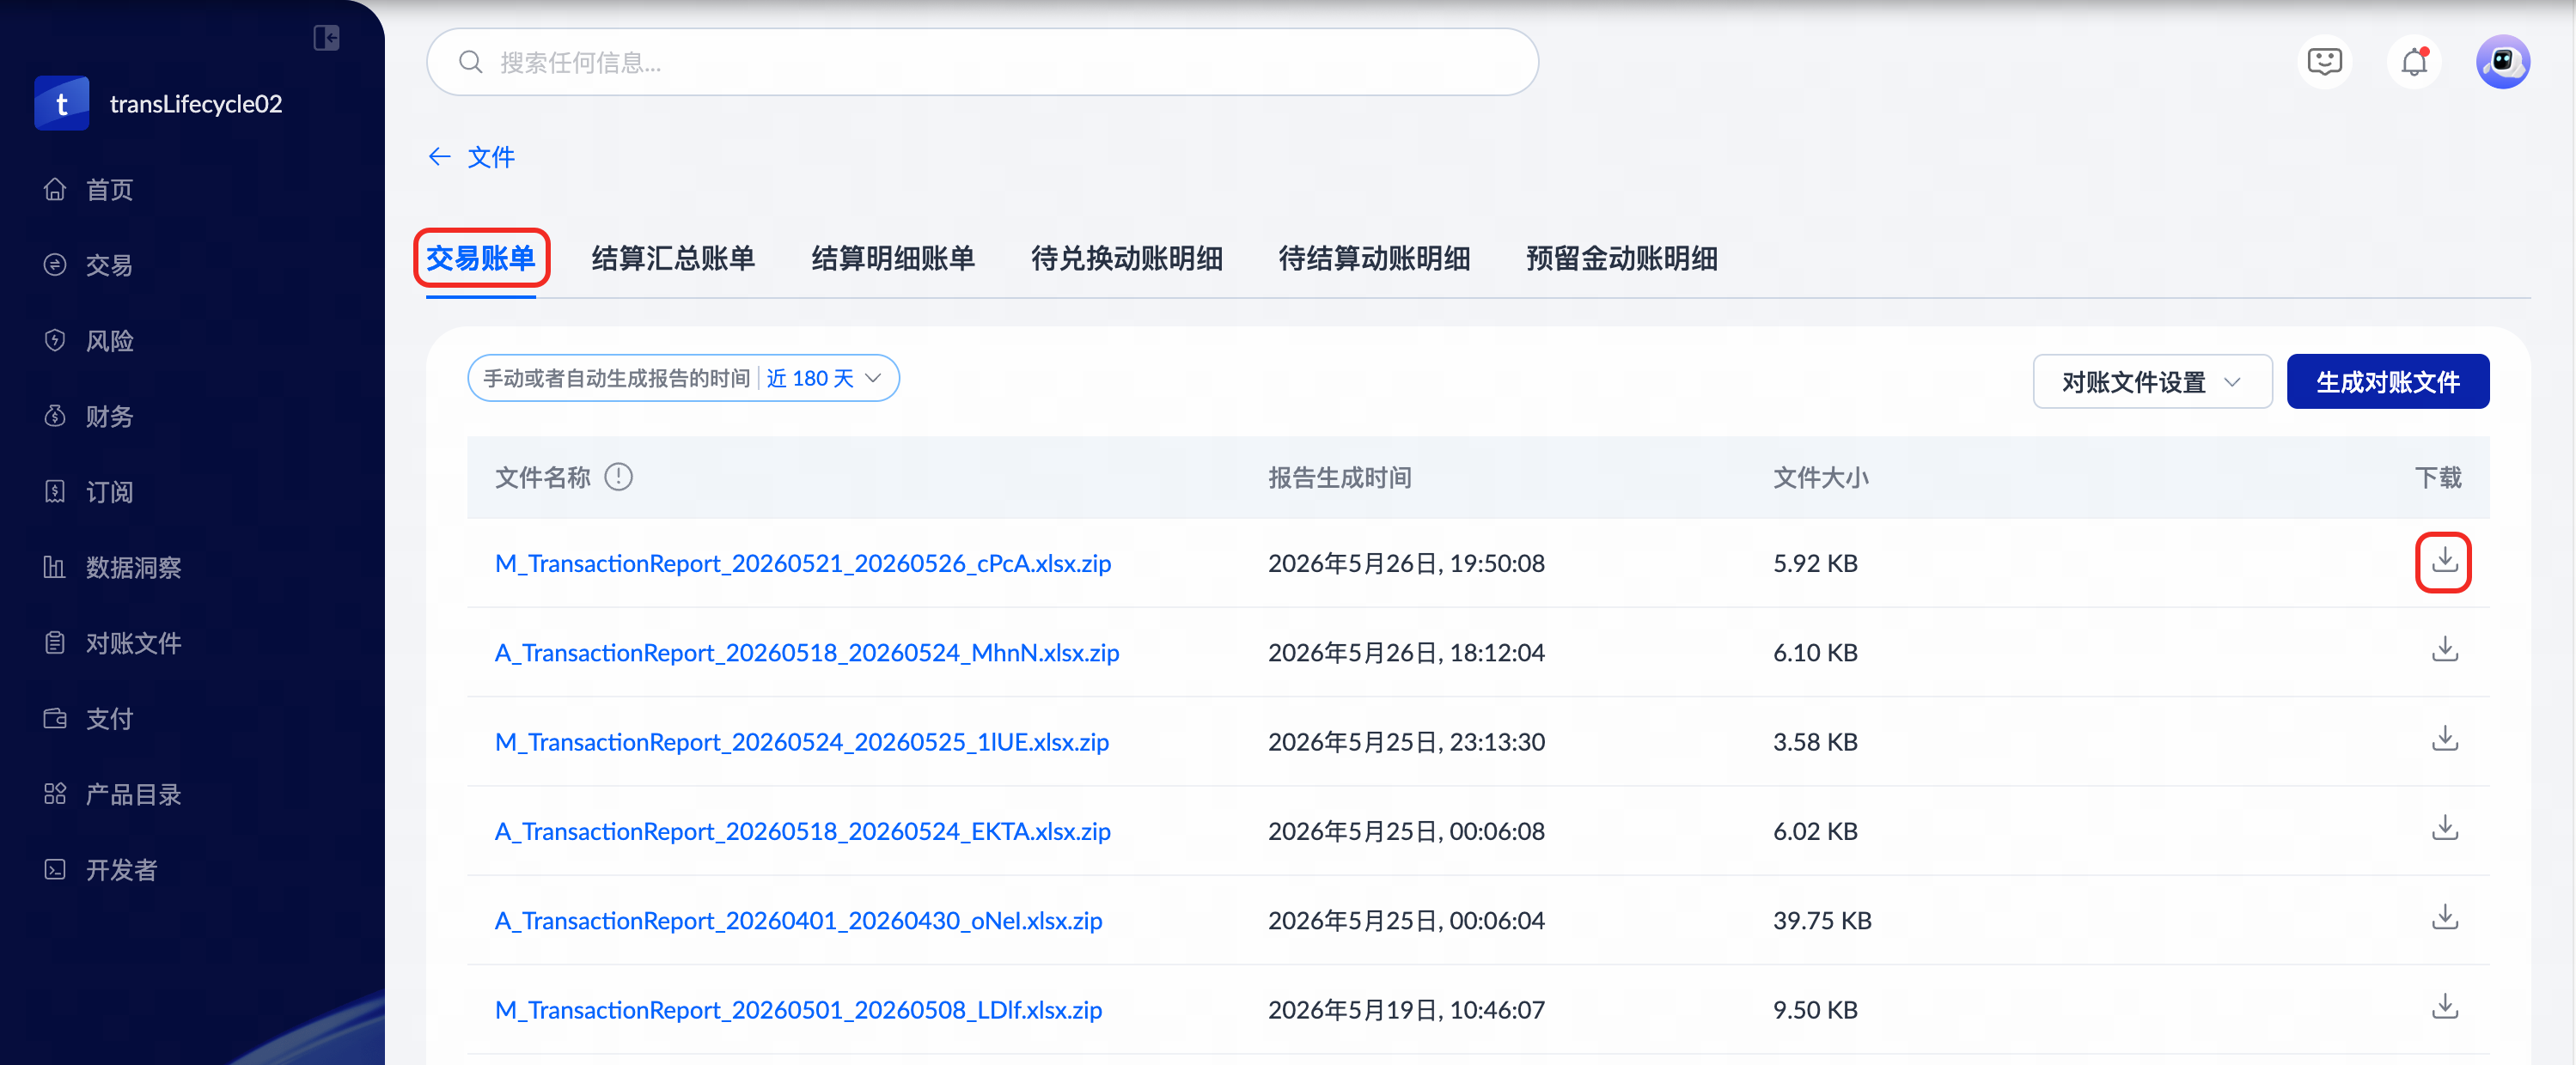Switch to the 待兑换动账明细 tab

coord(1127,259)
